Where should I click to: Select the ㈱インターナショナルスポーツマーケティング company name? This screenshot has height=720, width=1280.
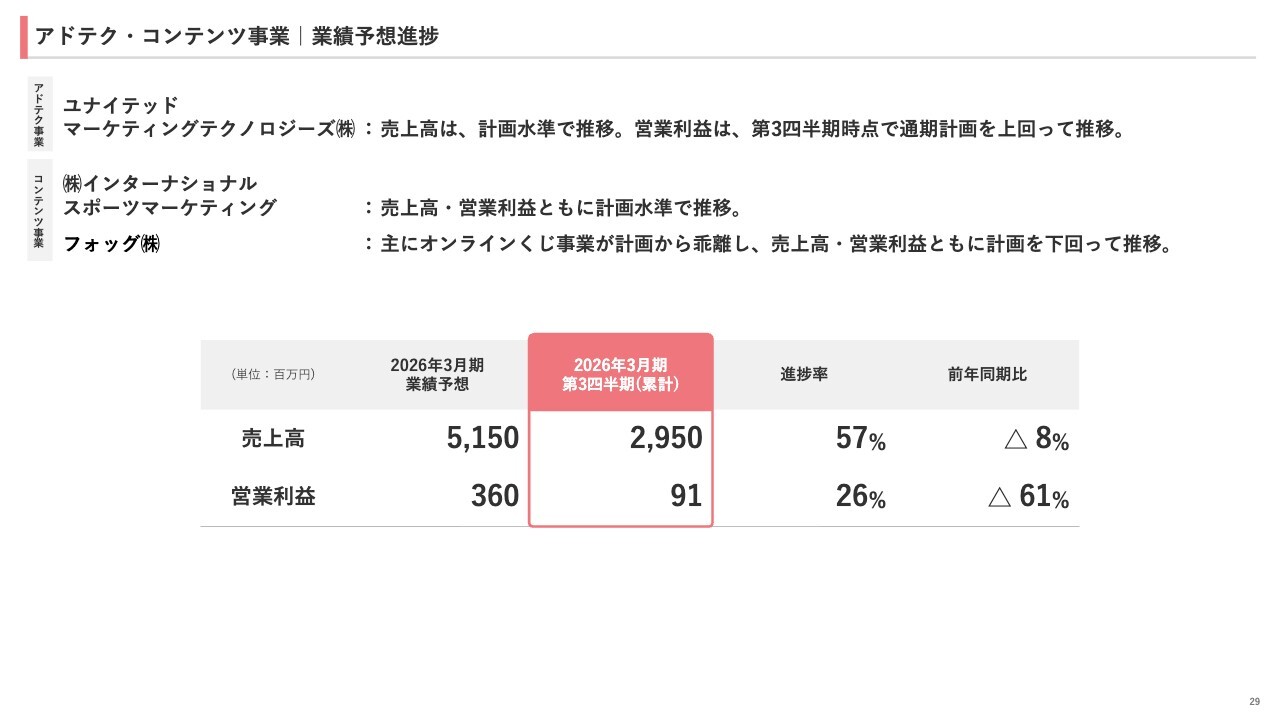(x=170, y=196)
